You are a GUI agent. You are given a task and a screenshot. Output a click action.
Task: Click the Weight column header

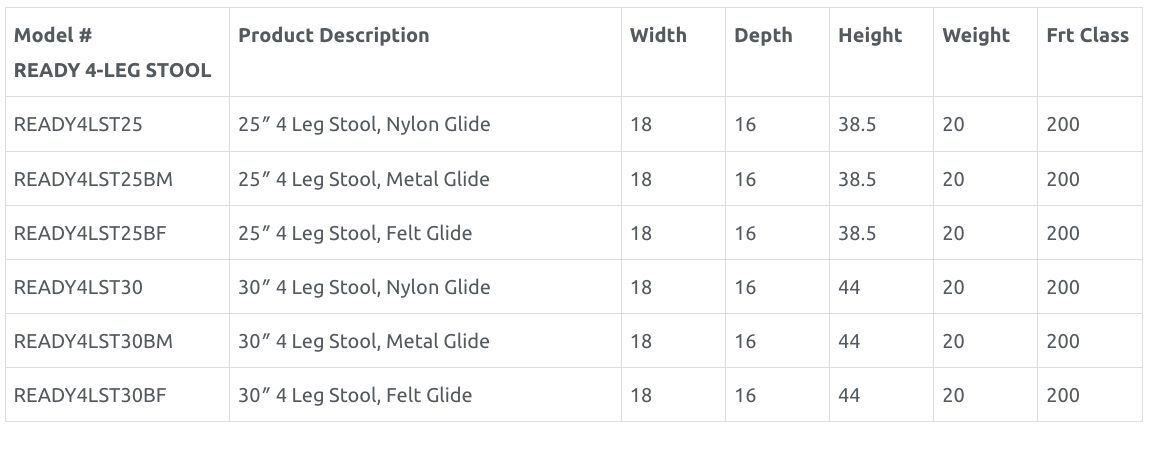(x=976, y=35)
